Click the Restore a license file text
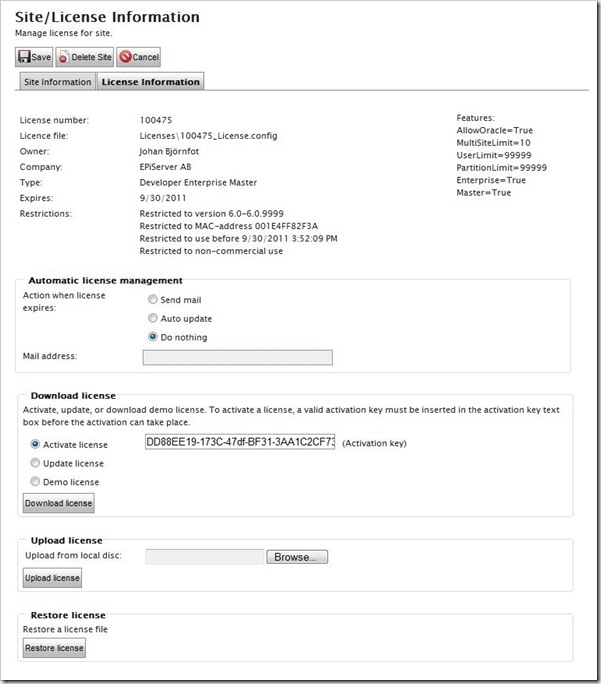The width and height of the screenshot is (601, 684). click(65, 629)
